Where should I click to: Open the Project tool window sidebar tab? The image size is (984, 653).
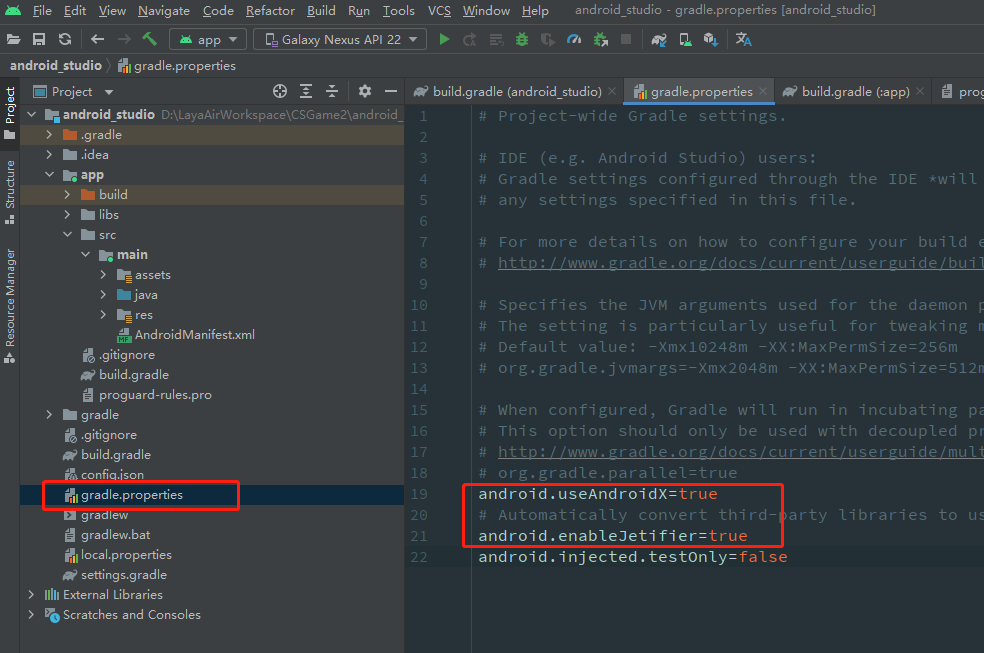click(x=10, y=113)
